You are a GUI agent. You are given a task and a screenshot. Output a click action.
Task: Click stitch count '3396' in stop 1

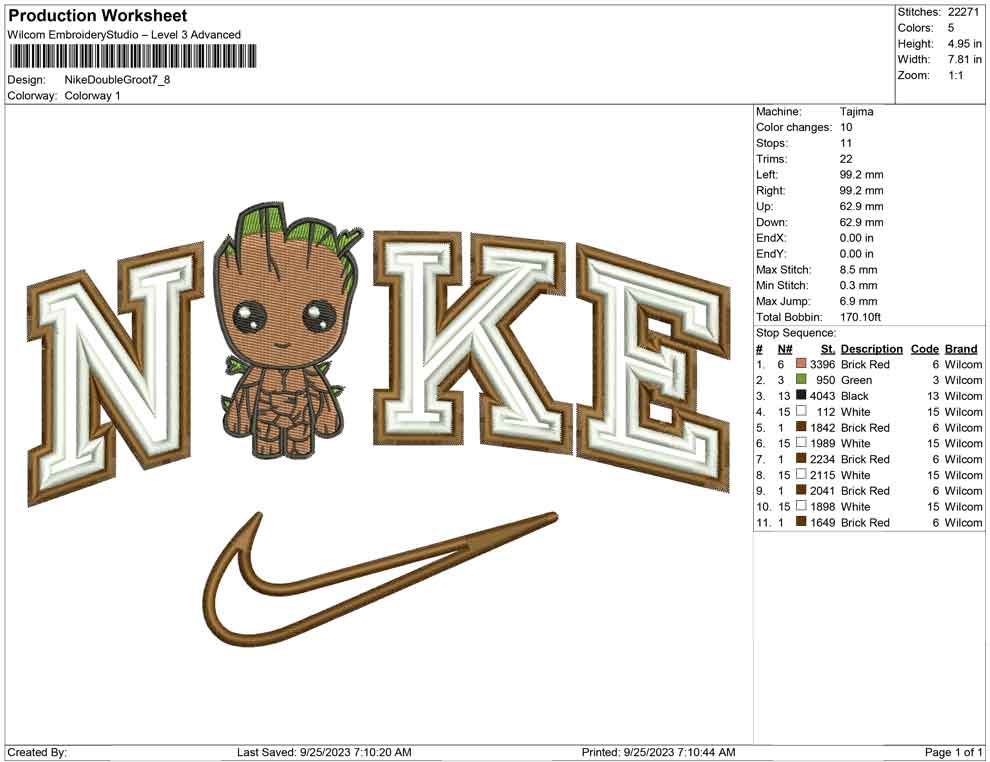(x=822, y=364)
